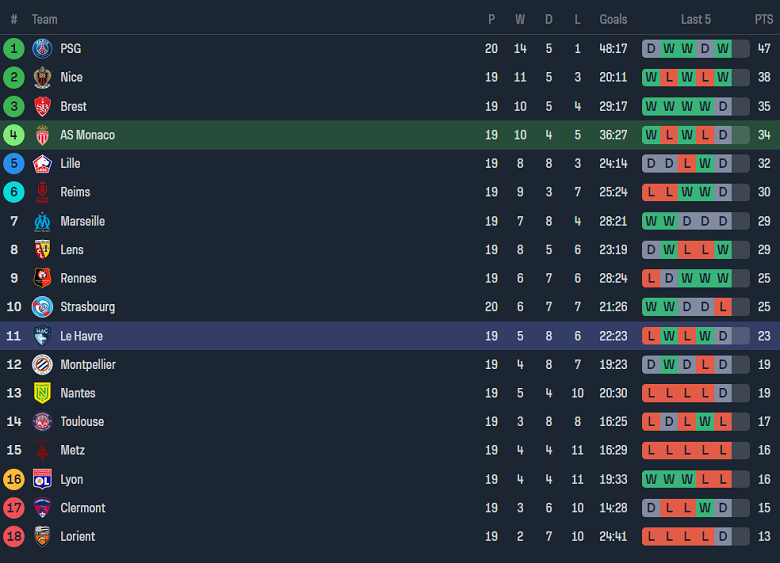
Task: Click the Lille club crest icon
Action: [42, 164]
